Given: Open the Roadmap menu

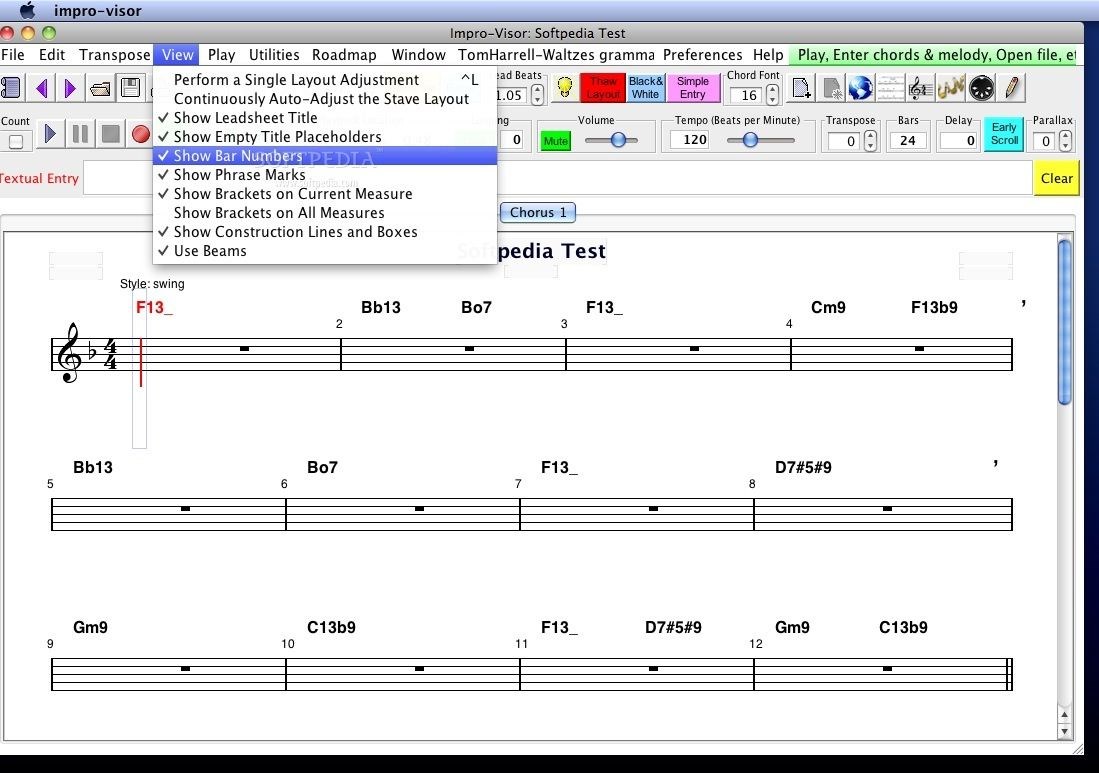Looking at the screenshot, I should [344, 55].
